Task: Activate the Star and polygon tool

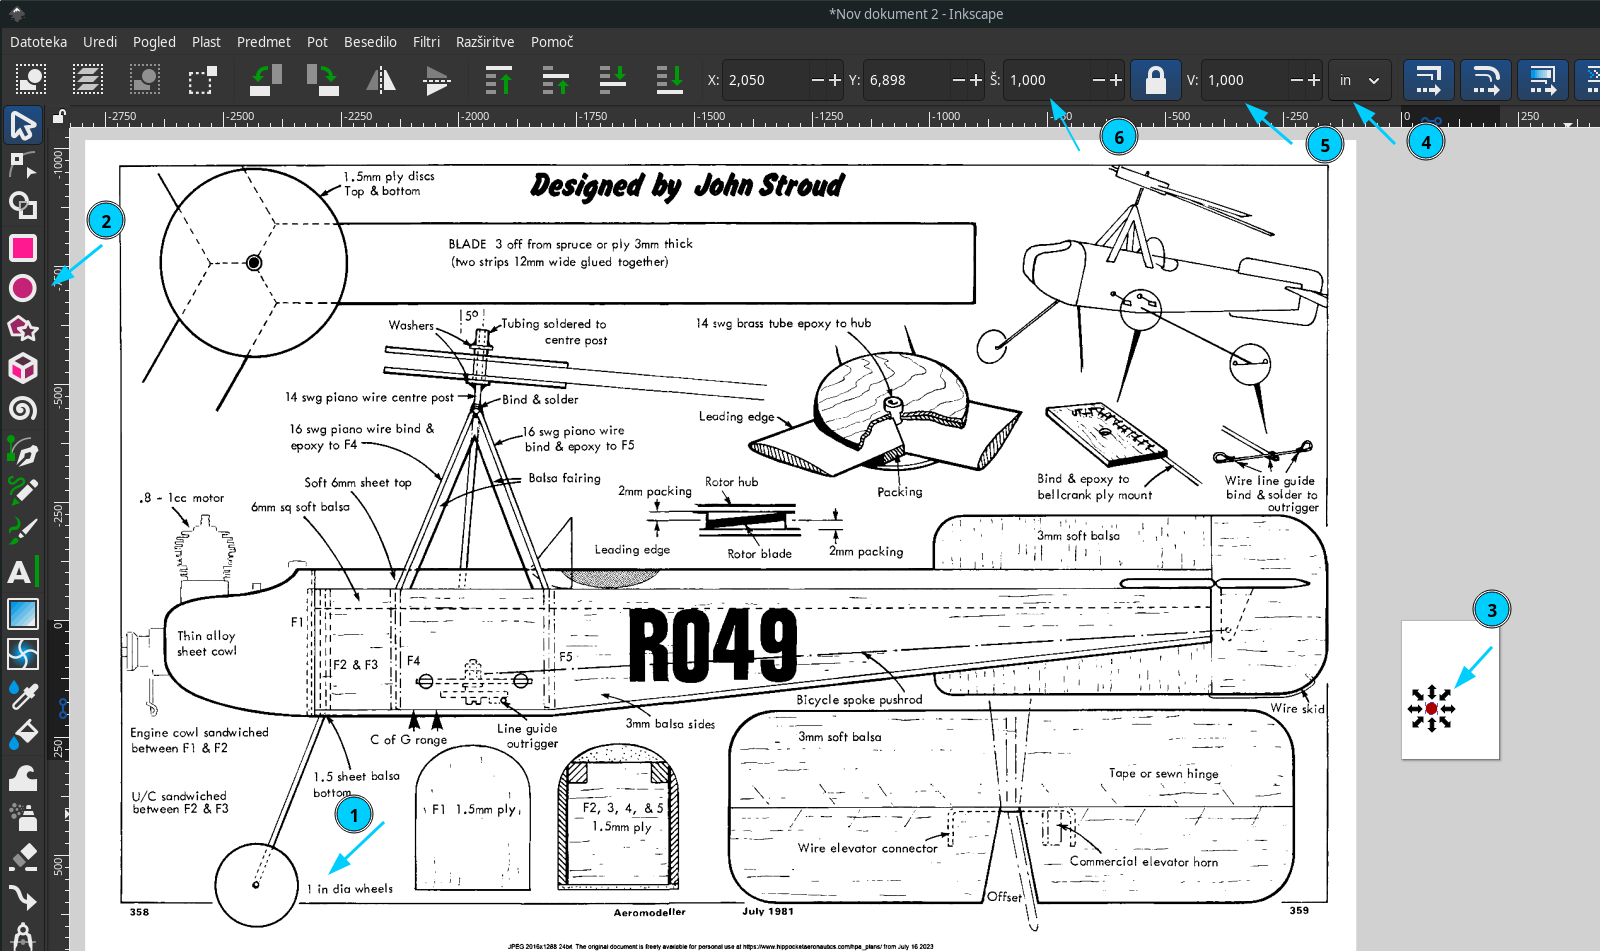Action: click(x=22, y=328)
